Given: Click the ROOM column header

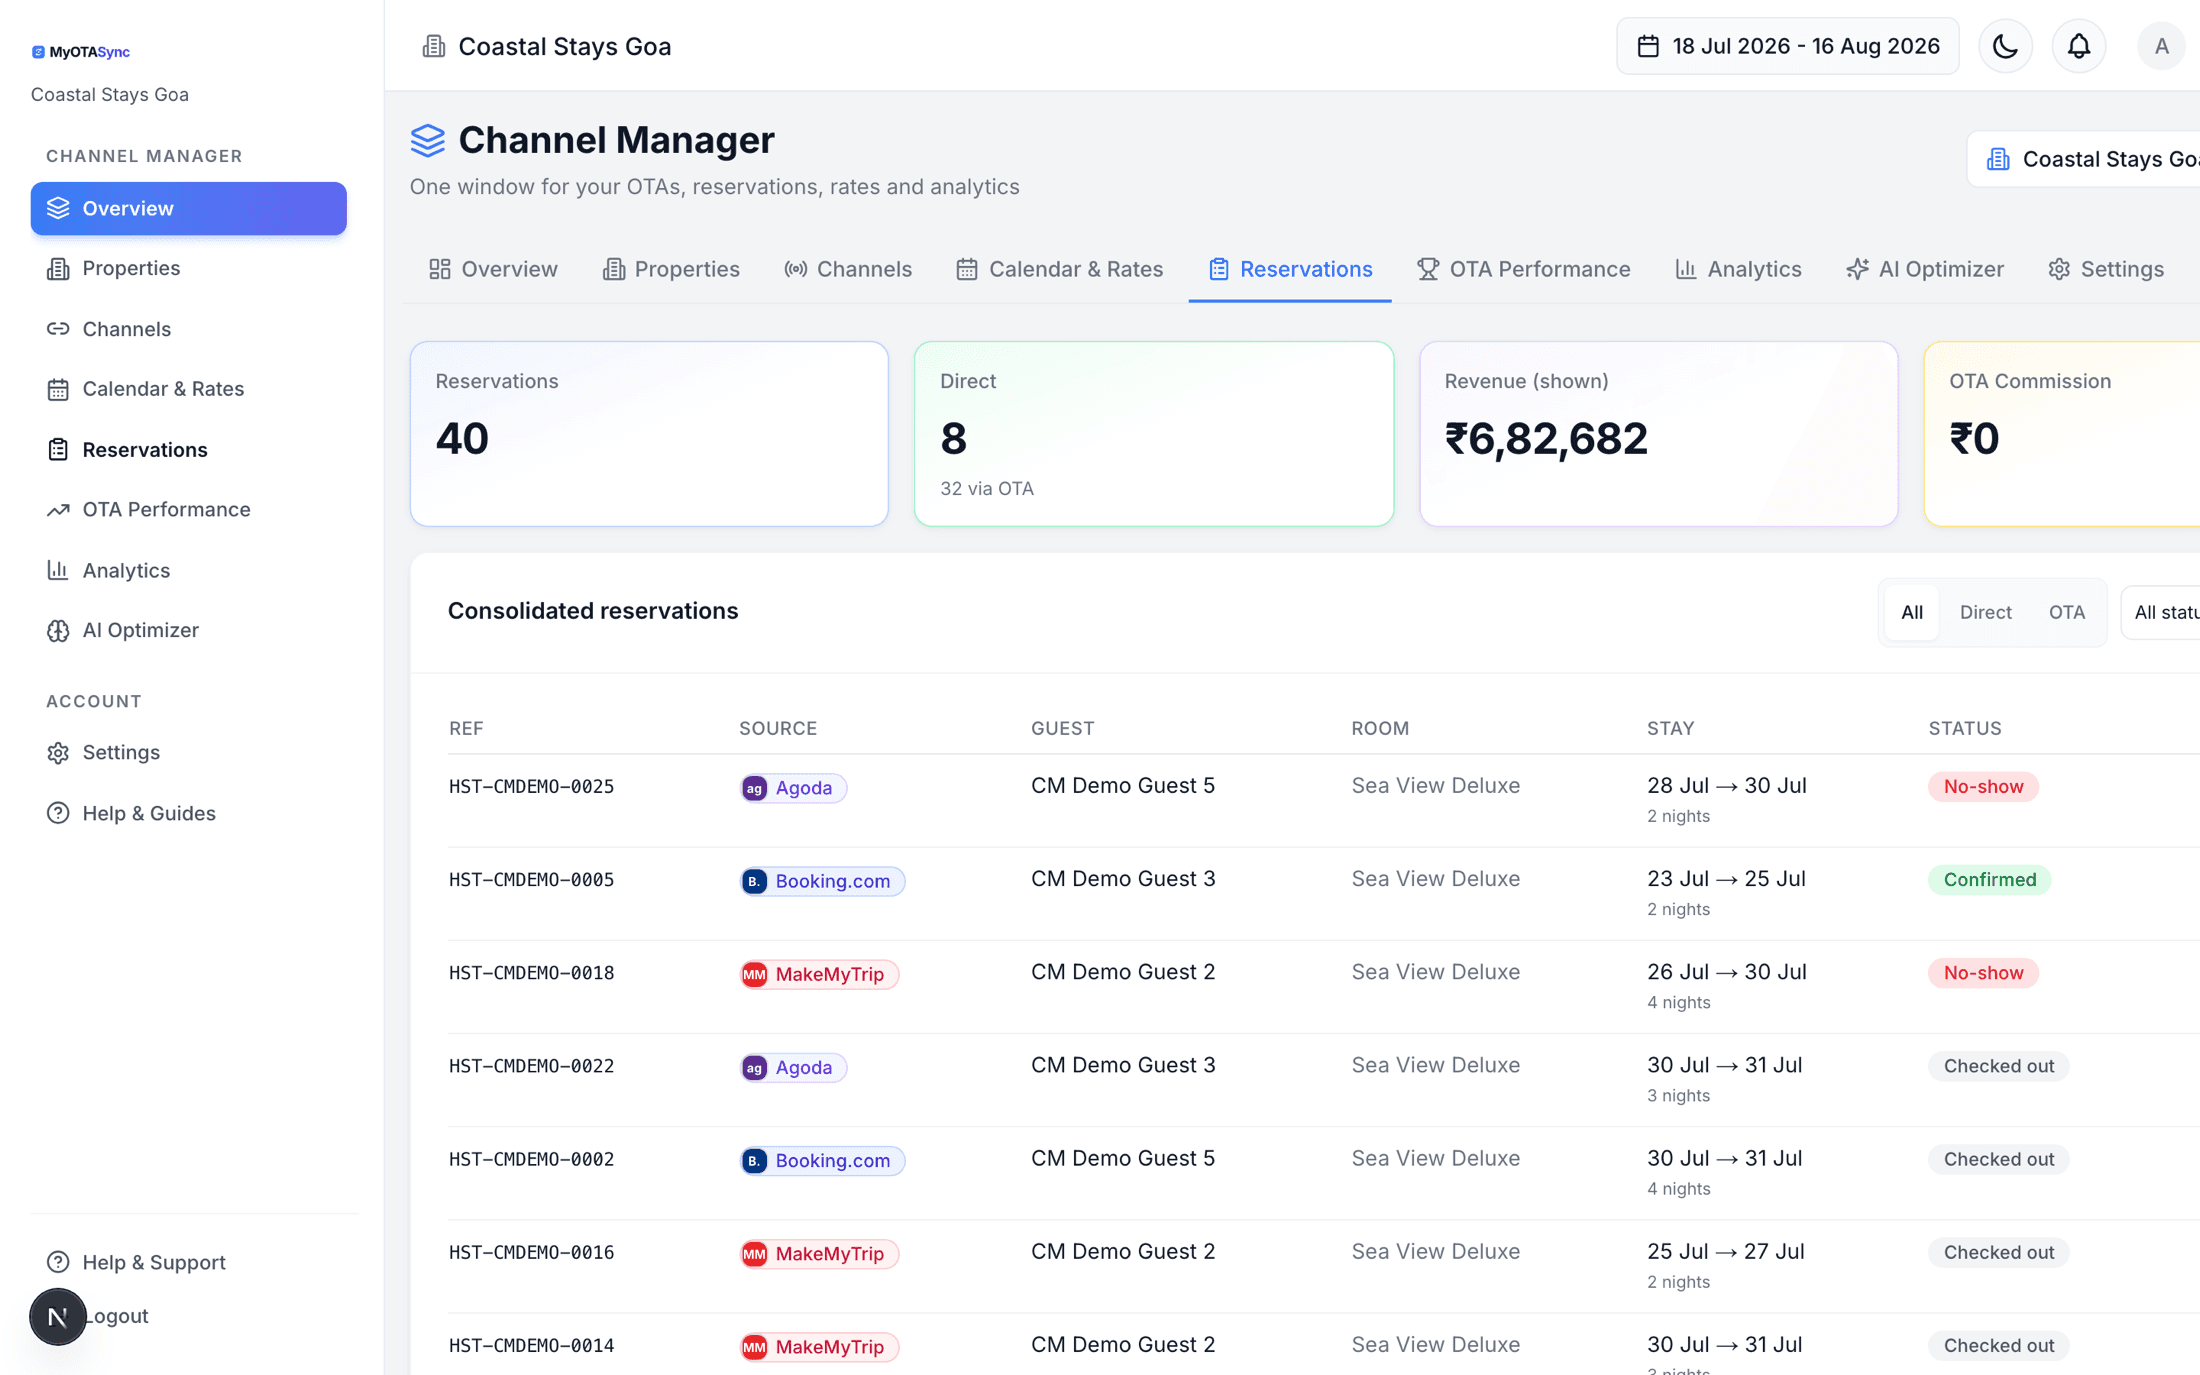Looking at the screenshot, I should 1380,728.
